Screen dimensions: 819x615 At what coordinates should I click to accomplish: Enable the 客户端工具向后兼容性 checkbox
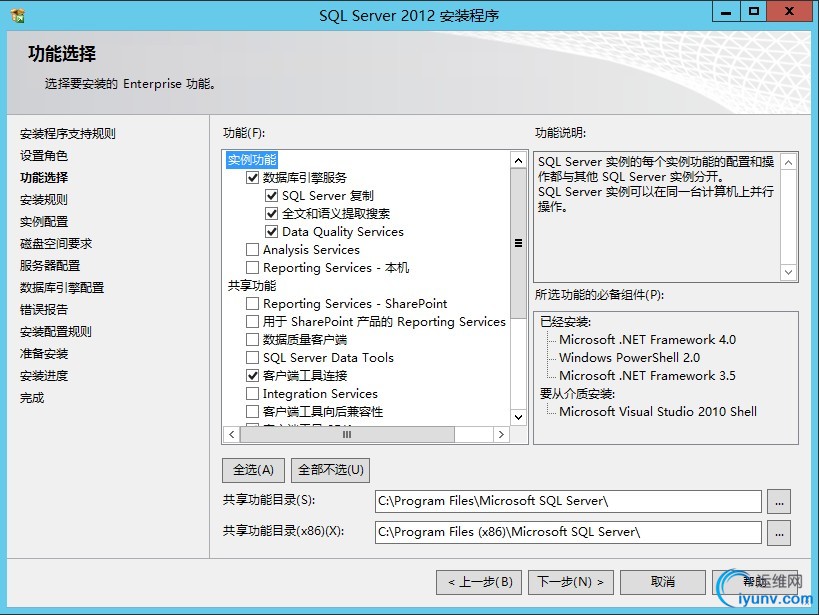[x=252, y=412]
